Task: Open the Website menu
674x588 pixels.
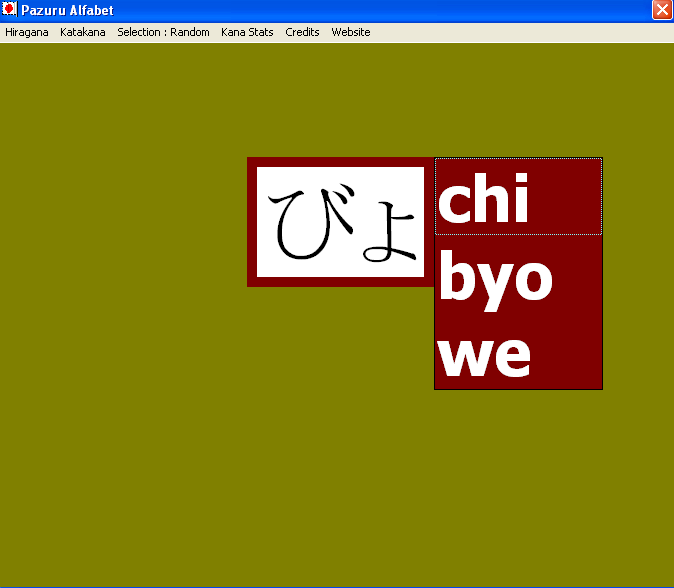Action: coord(351,32)
